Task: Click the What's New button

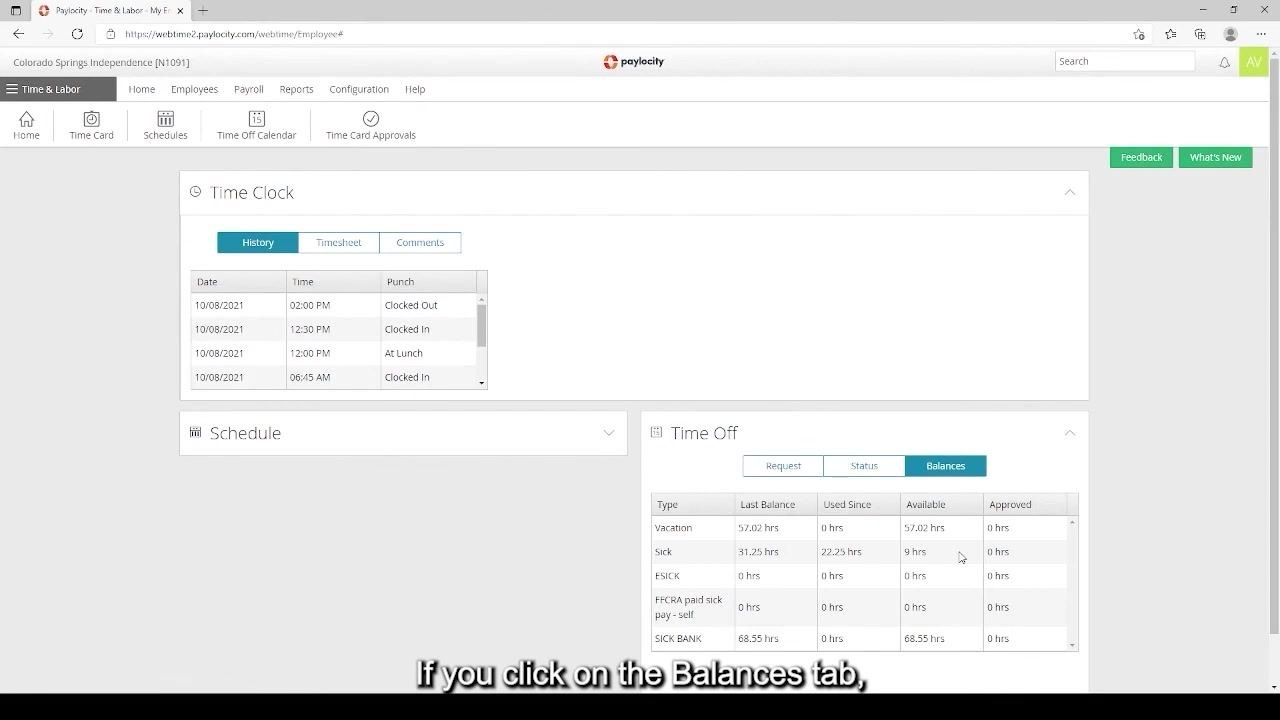Action: pos(1215,157)
